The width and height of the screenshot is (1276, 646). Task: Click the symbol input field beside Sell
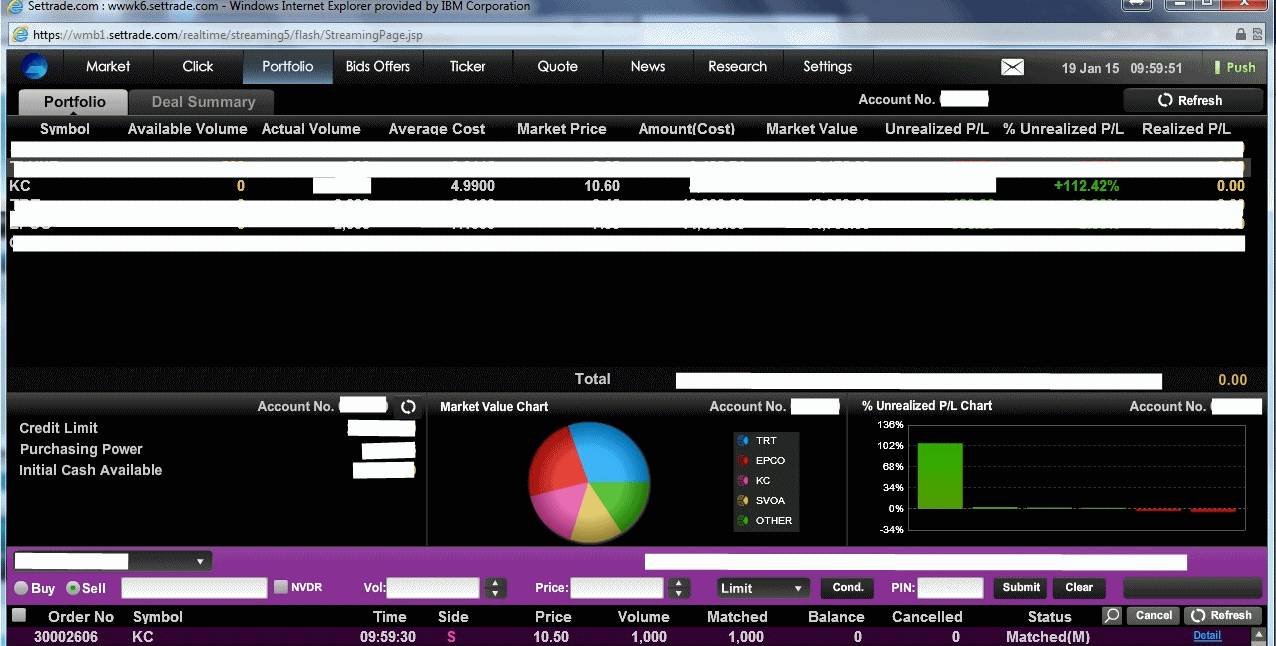coord(194,588)
